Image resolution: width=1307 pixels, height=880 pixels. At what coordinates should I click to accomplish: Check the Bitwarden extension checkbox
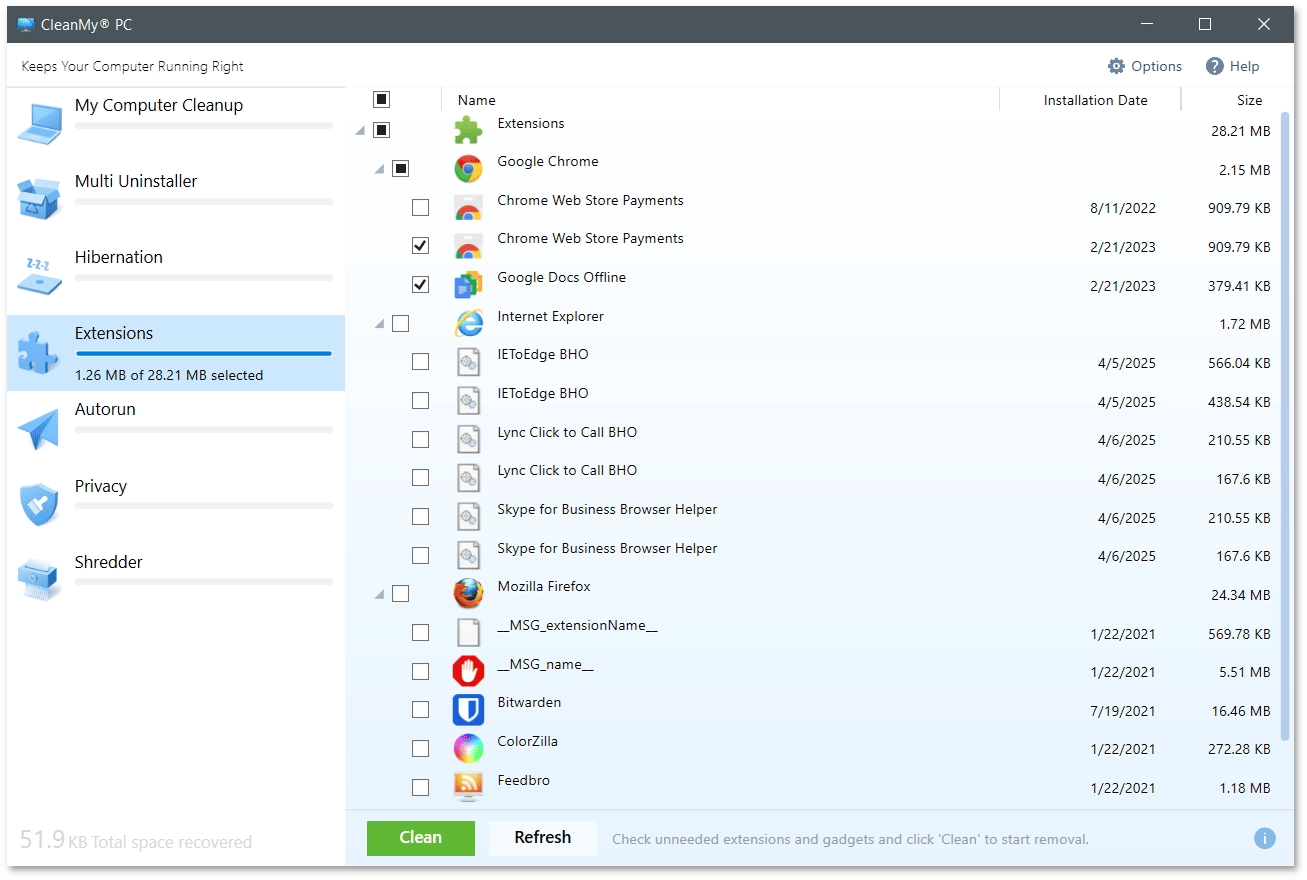(420, 710)
